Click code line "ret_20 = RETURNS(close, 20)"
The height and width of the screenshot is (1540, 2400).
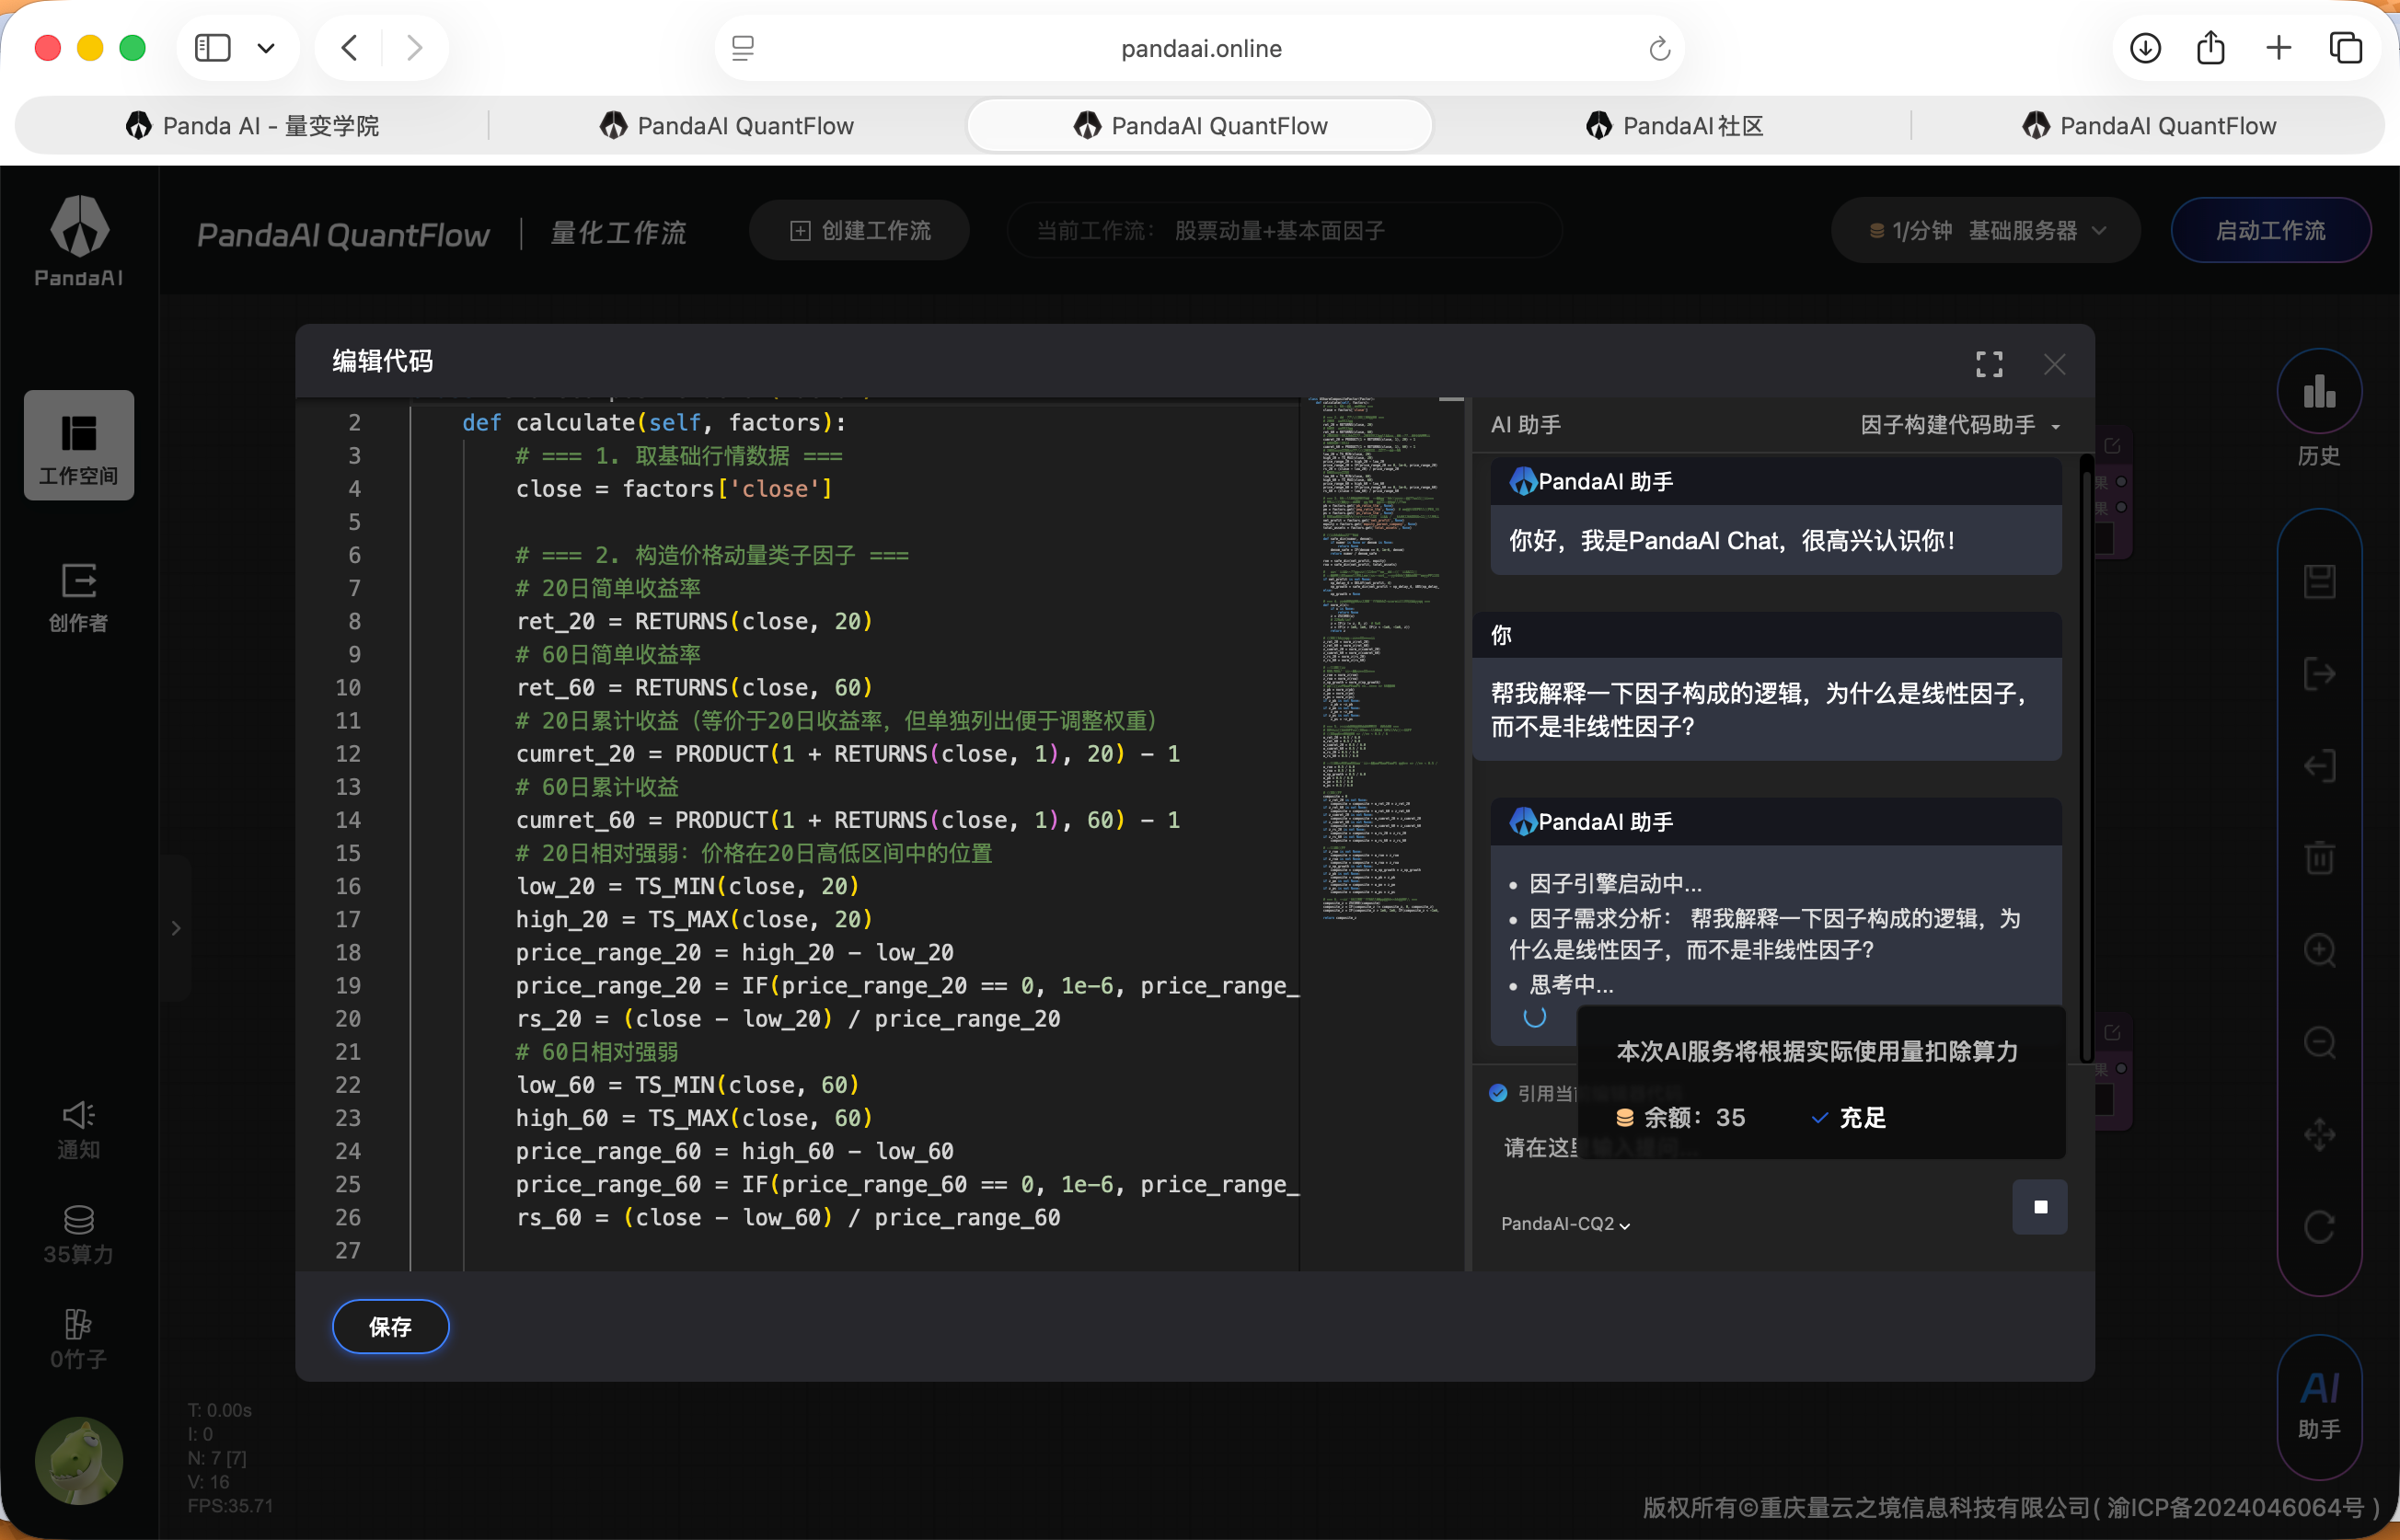coord(694,621)
